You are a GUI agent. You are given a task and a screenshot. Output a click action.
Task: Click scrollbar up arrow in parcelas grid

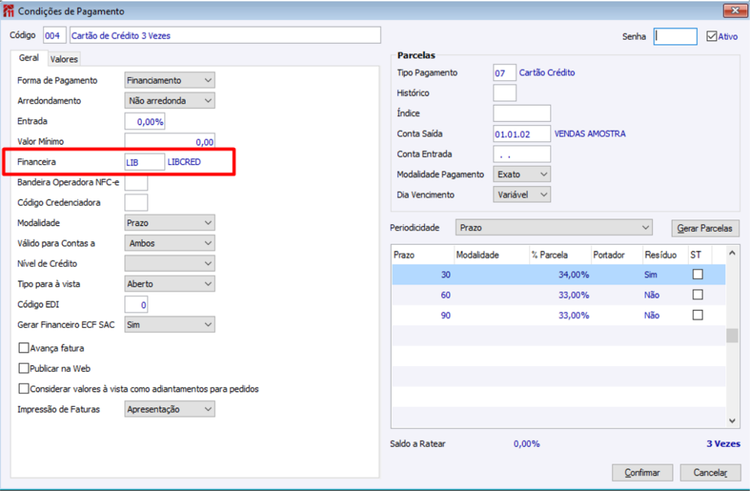pyautogui.click(x=732, y=253)
